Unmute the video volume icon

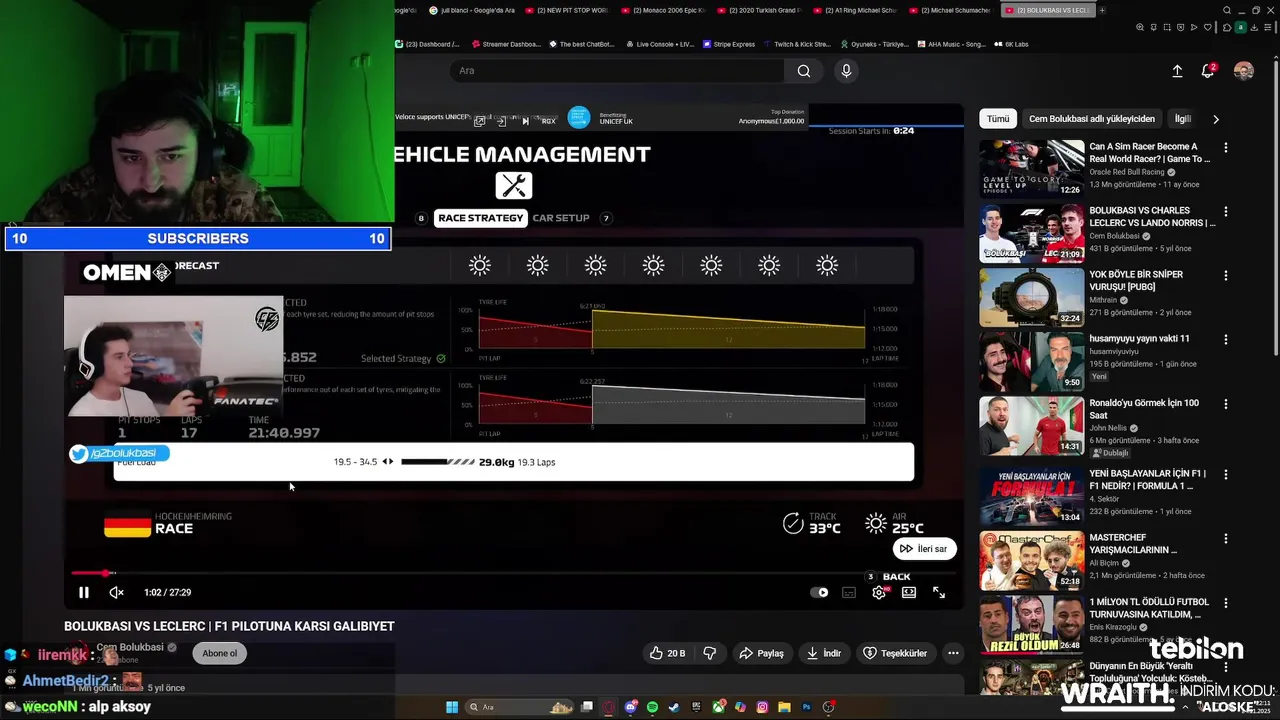point(116,592)
